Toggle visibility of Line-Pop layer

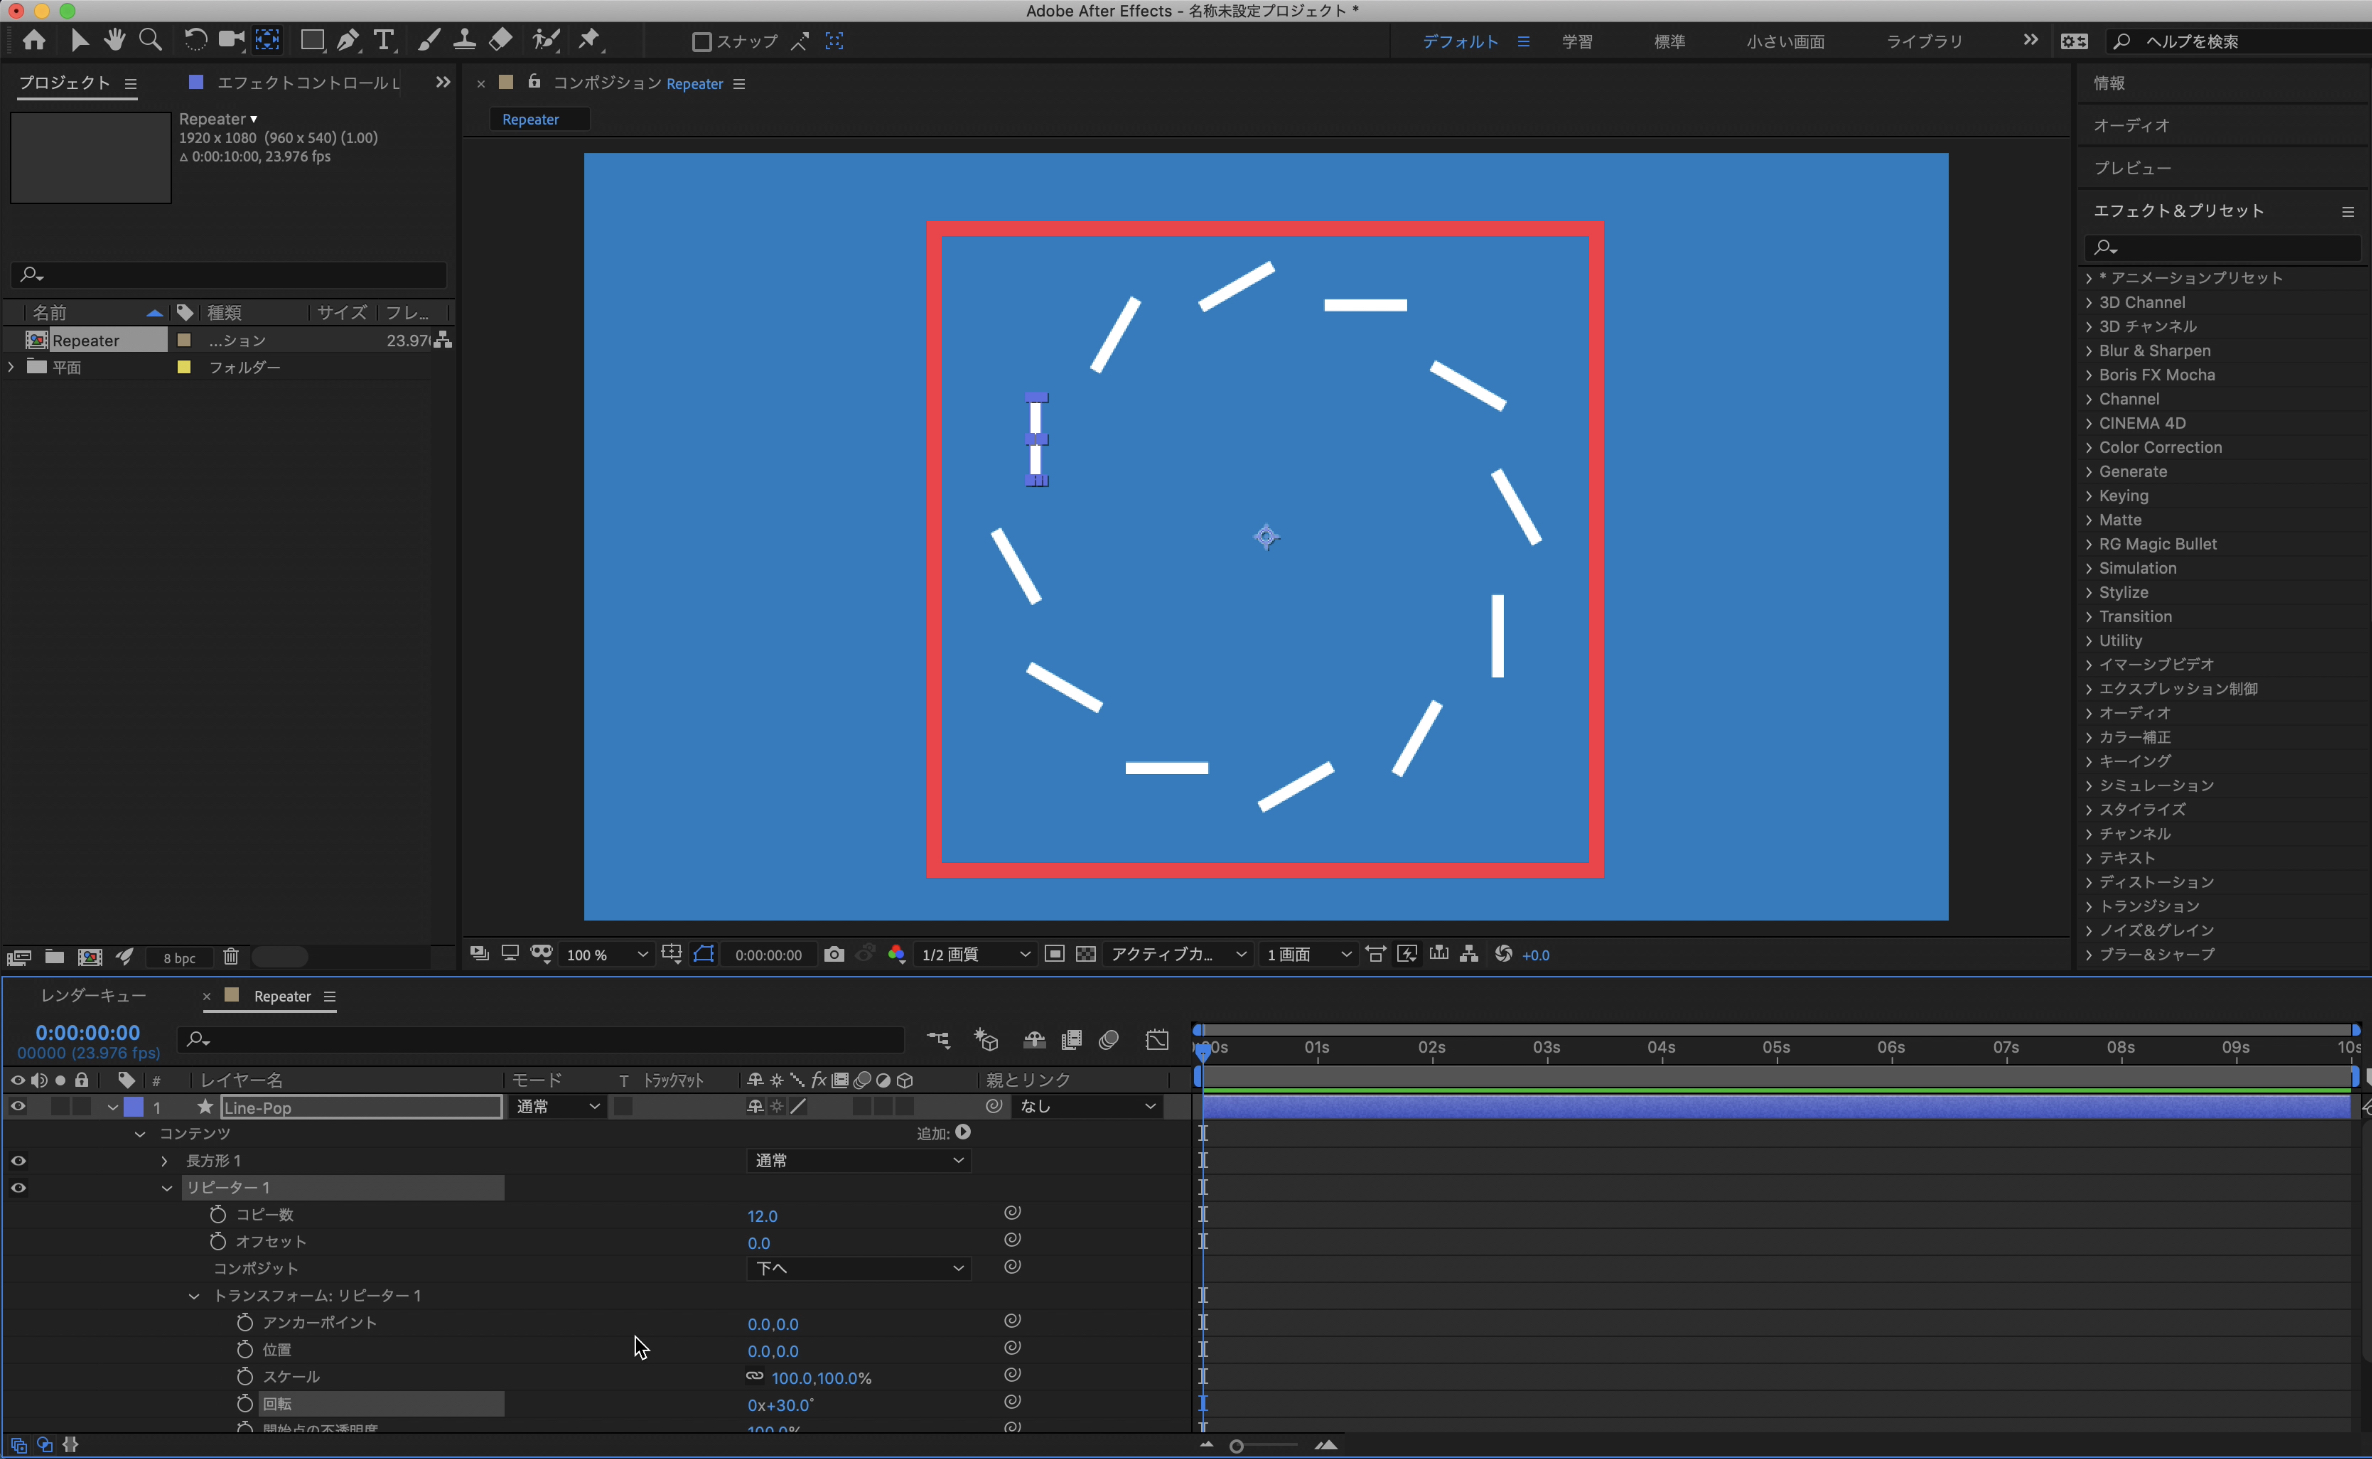tap(18, 1106)
